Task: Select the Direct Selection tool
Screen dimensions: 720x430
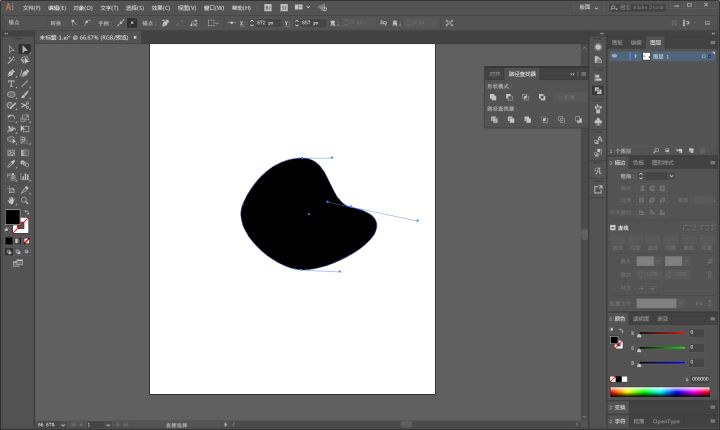Action: [25, 49]
